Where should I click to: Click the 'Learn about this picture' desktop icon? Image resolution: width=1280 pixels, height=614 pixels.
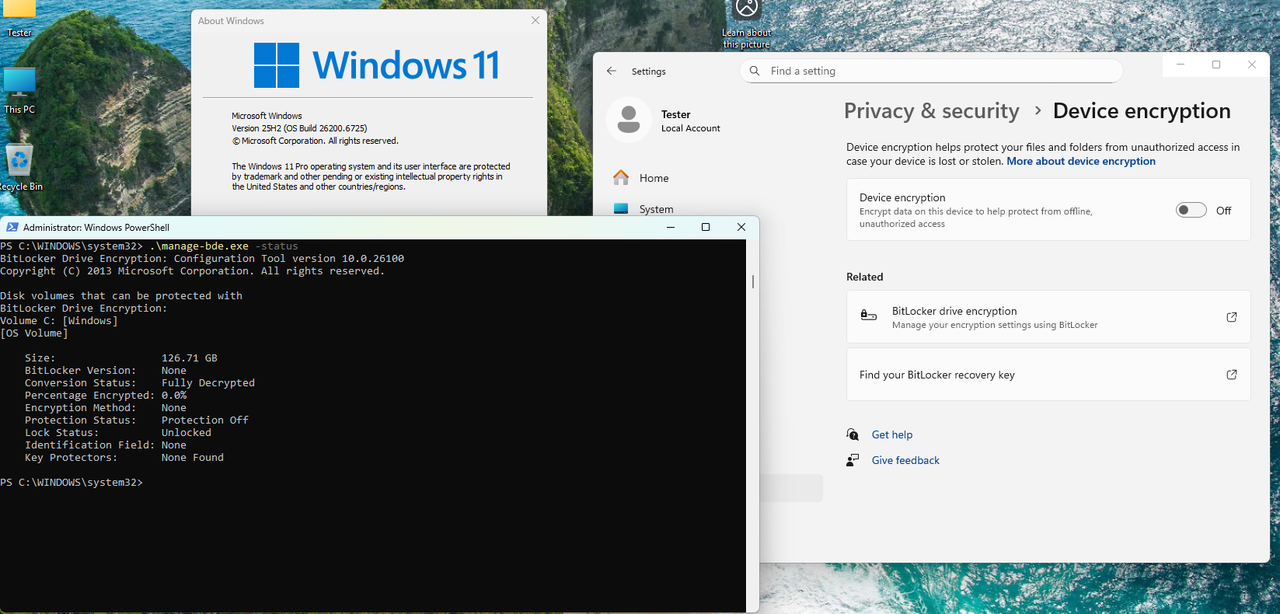[x=747, y=24]
